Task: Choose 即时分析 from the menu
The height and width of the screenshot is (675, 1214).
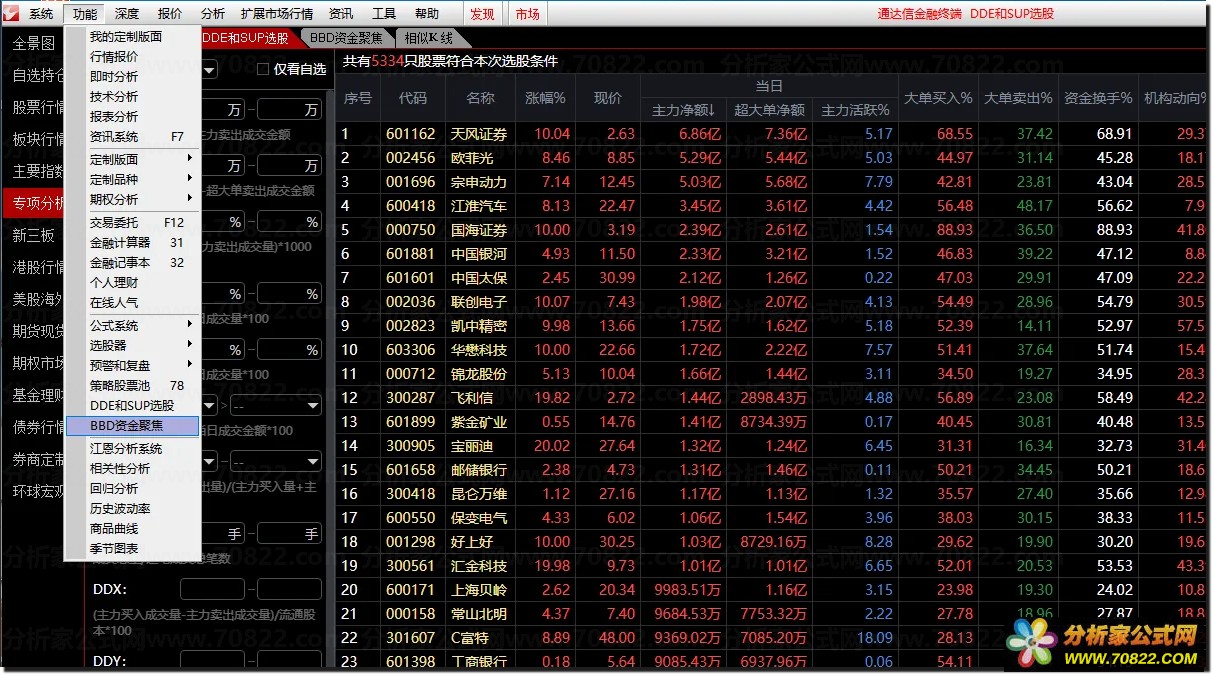Action: click(x=132, y=77)
